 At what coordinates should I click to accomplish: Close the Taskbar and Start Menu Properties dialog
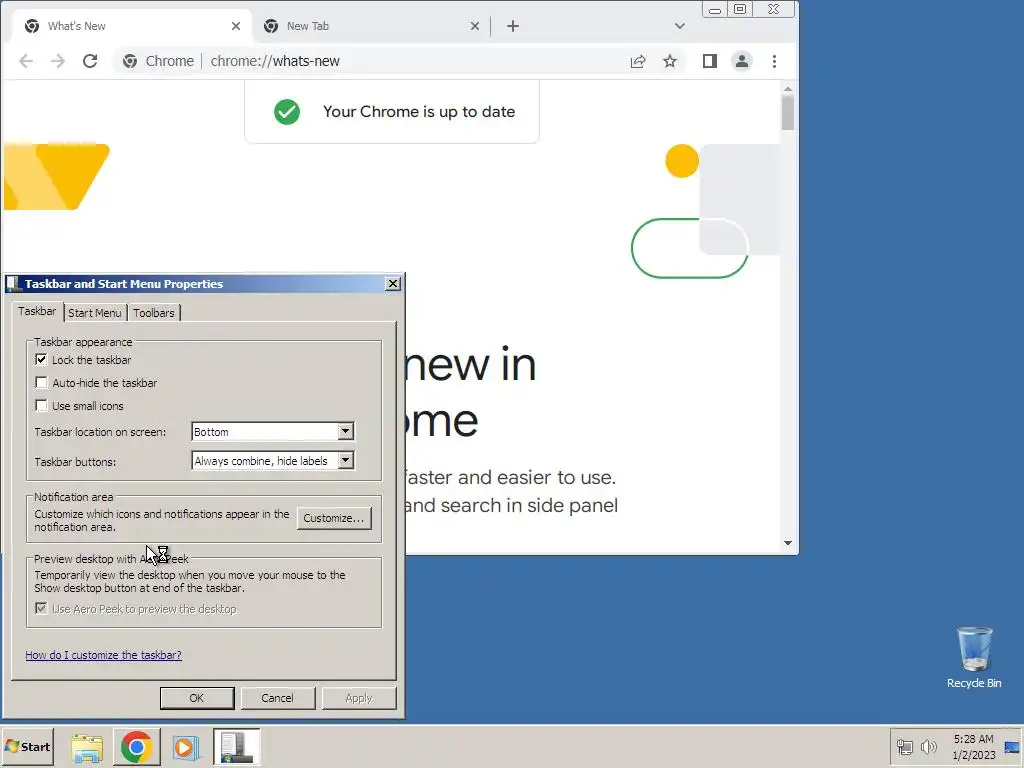(392, 283)
